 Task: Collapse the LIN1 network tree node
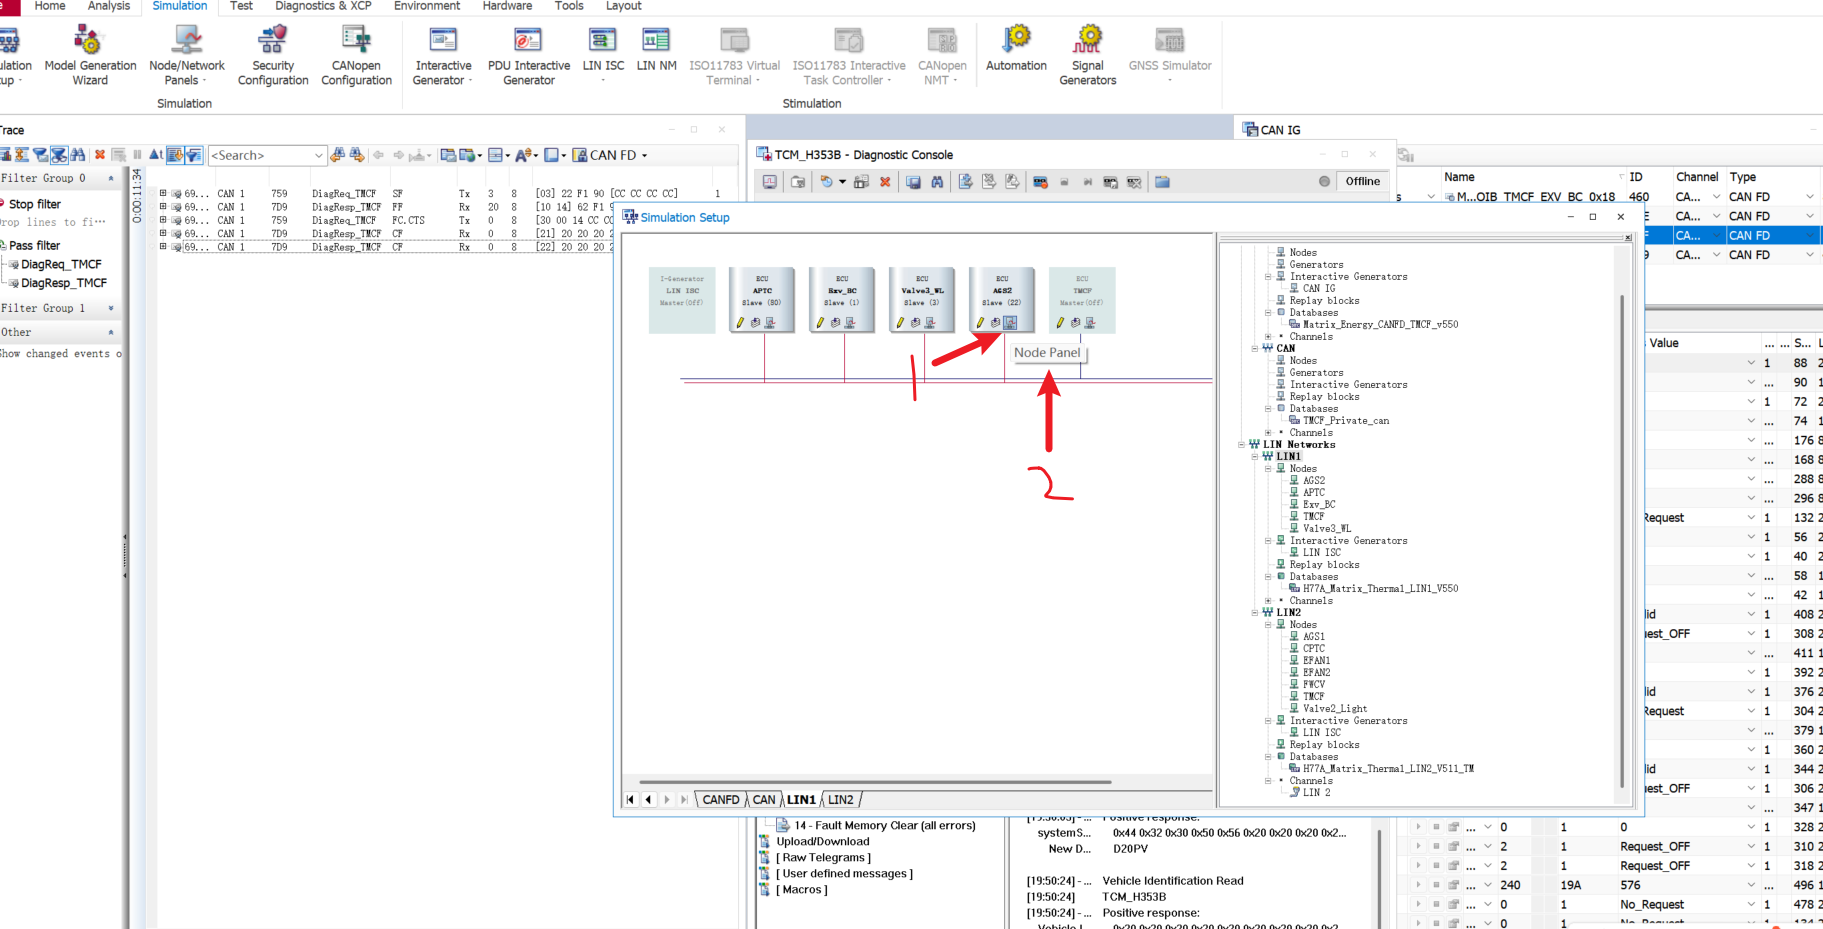pos(1255,456)
